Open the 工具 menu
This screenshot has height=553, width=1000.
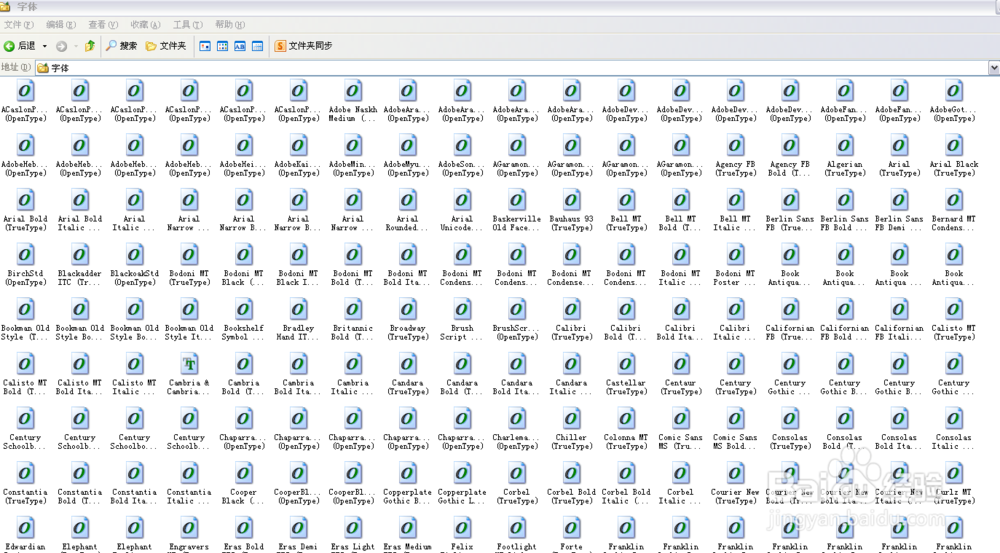click(x=188, y=25)
